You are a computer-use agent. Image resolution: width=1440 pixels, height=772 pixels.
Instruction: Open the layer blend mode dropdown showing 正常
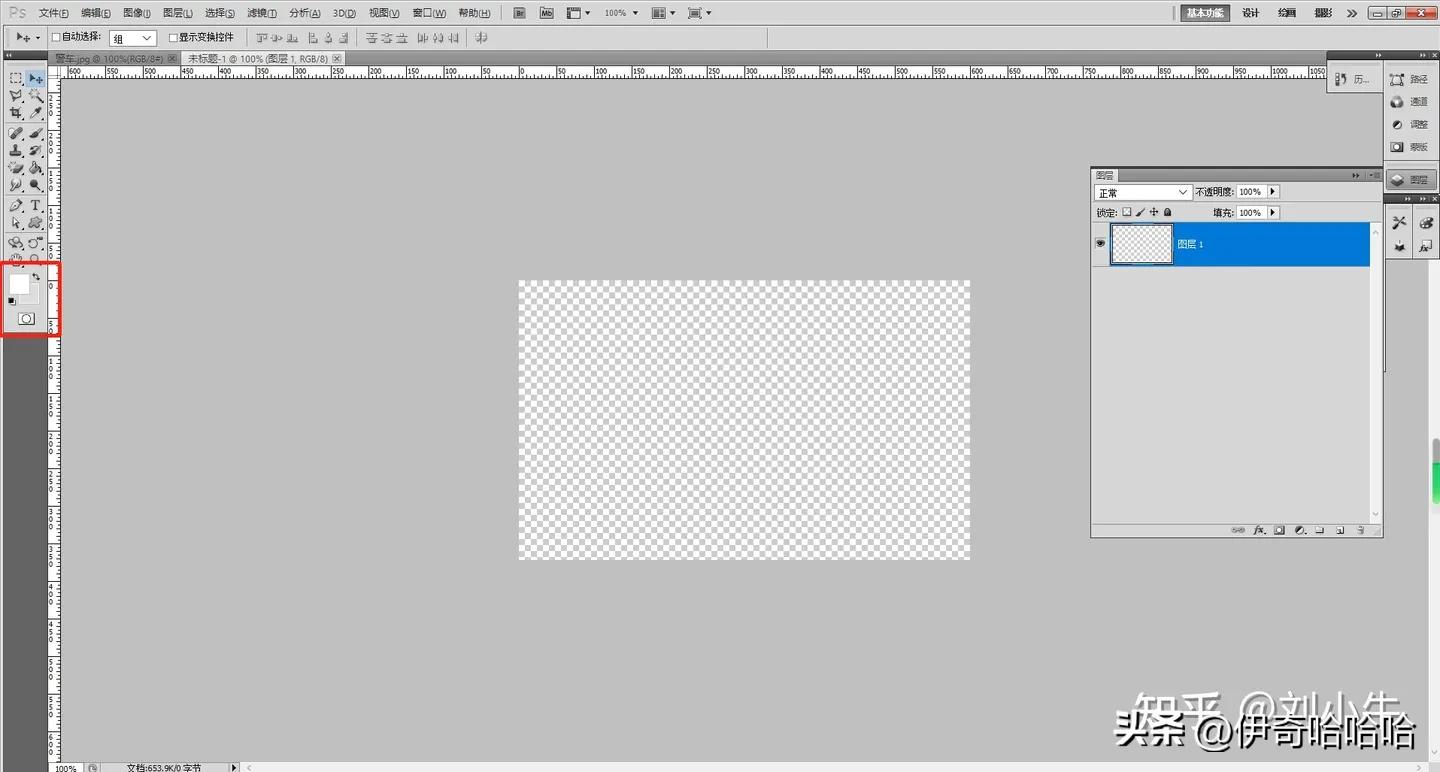(x=1142, y=191)
